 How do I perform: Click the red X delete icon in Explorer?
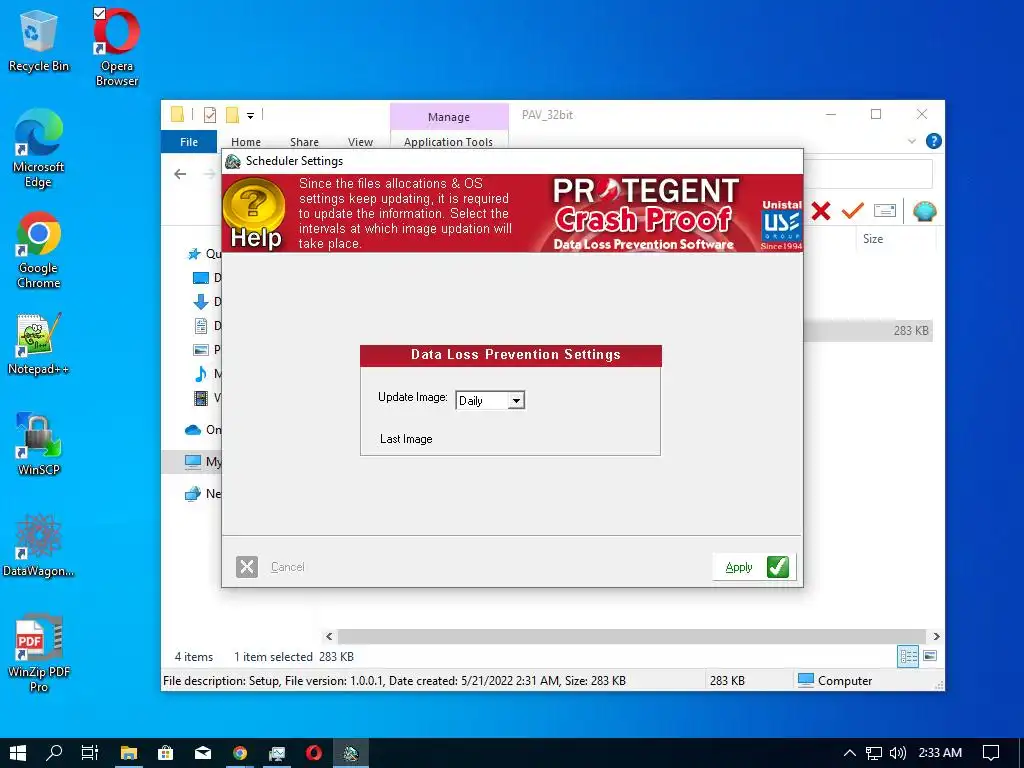coord(821,211)
